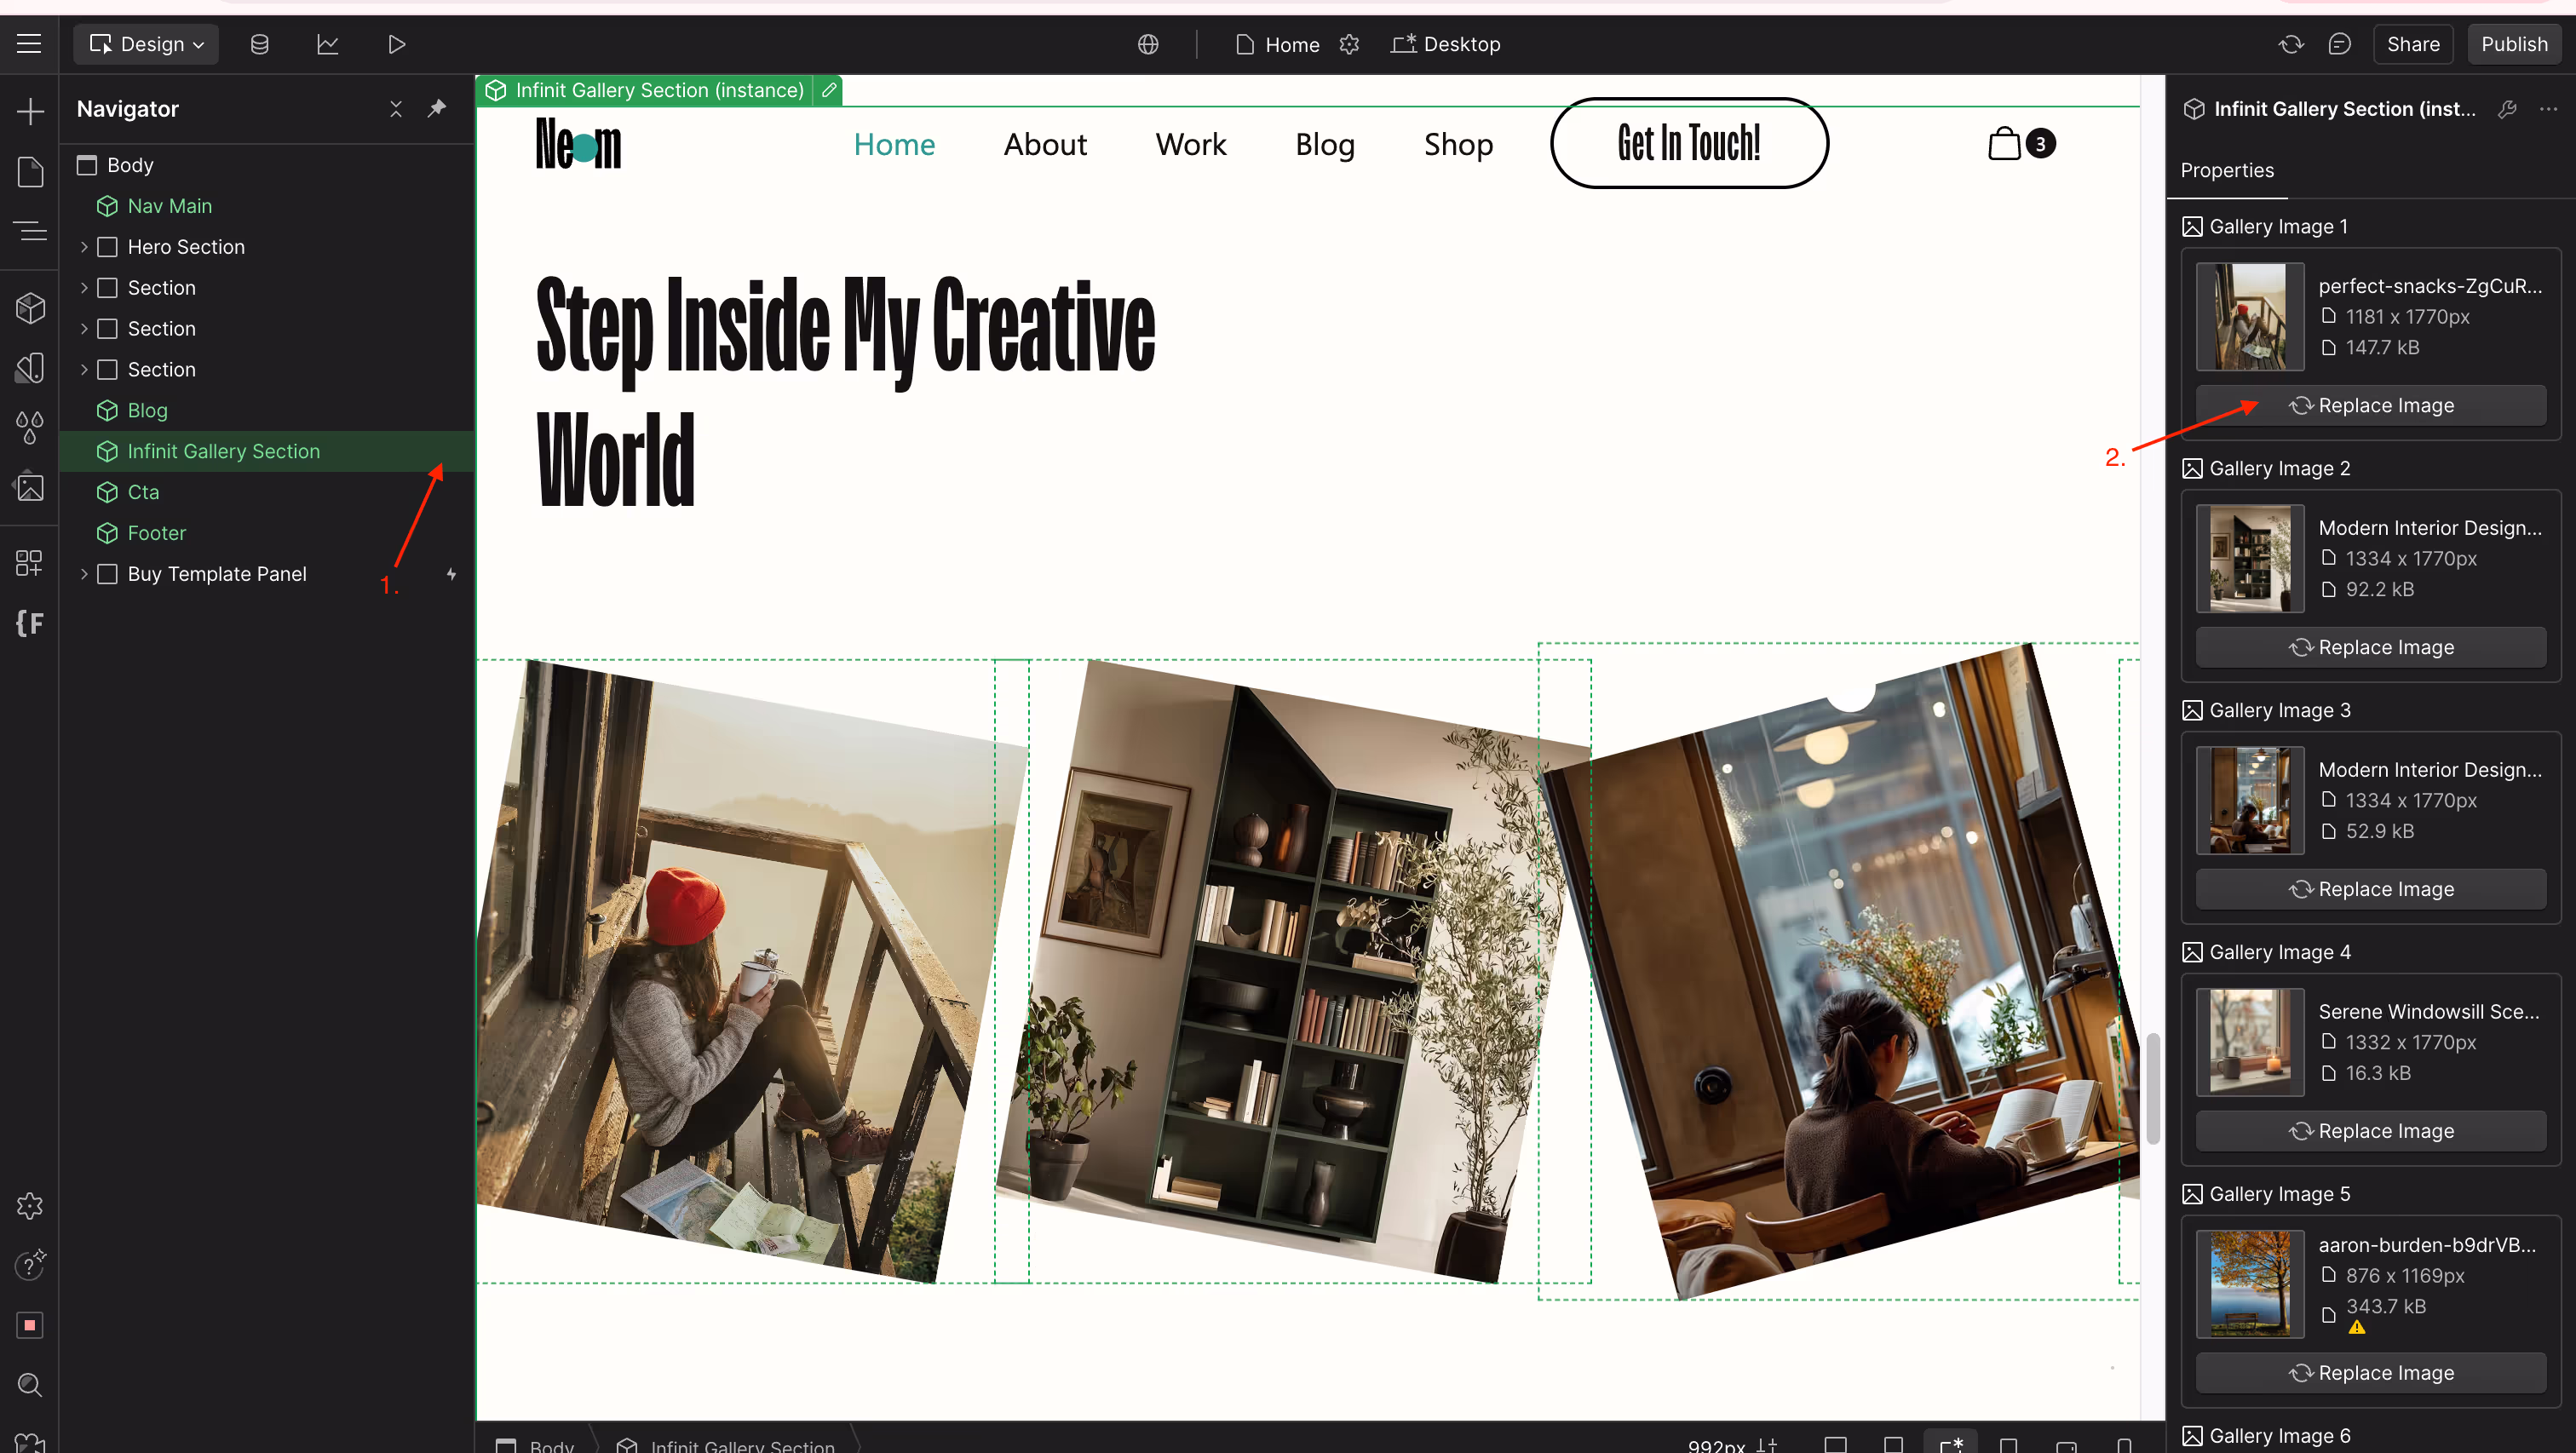This screenshot has height=1453, width=2576.
Task: Select the Footer component in Navigator
Action: click(157, 533)
